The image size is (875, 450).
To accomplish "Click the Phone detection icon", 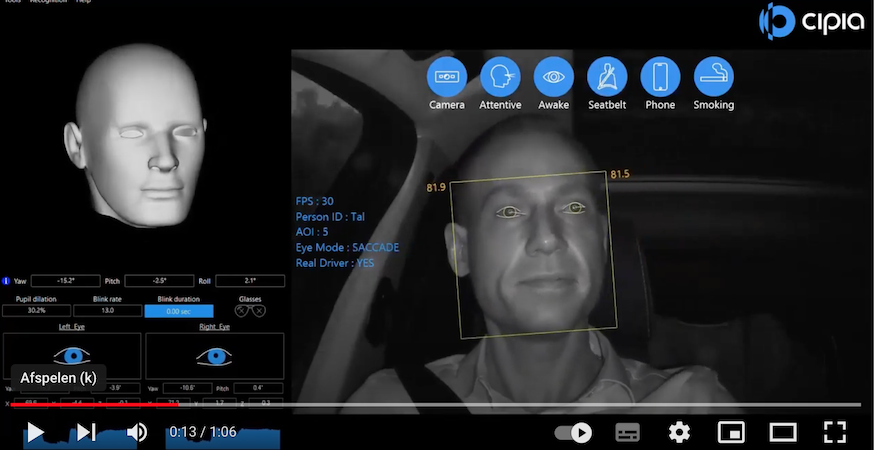I will (660, 77).
